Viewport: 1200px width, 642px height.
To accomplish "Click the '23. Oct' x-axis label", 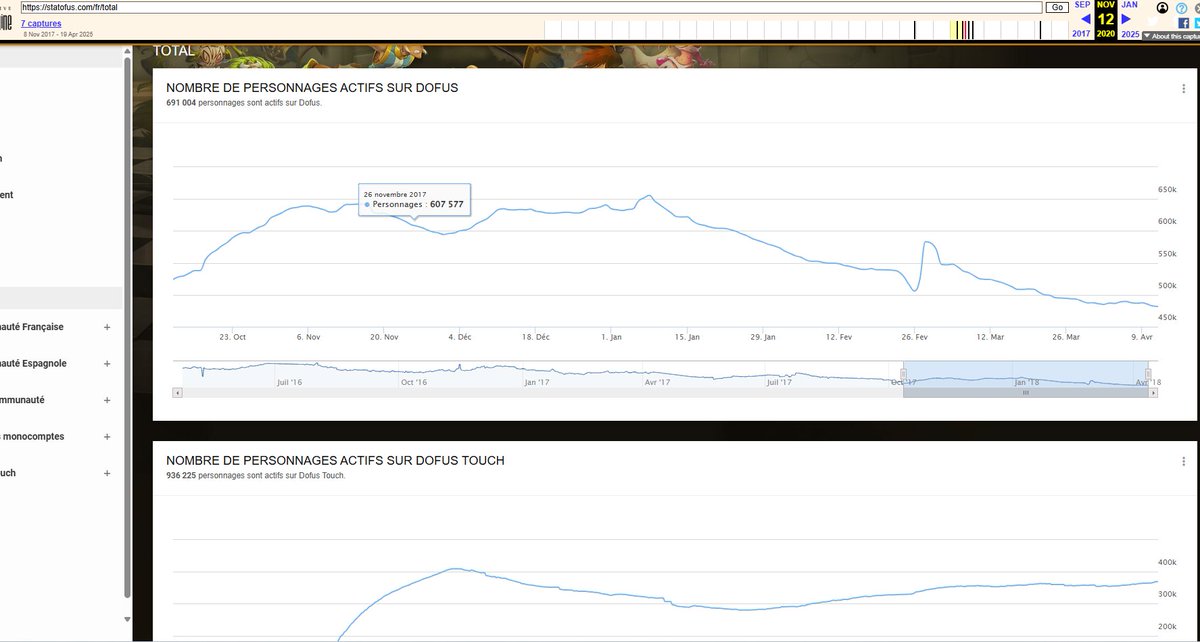I will pyautogui.click(x=233, y=337).
